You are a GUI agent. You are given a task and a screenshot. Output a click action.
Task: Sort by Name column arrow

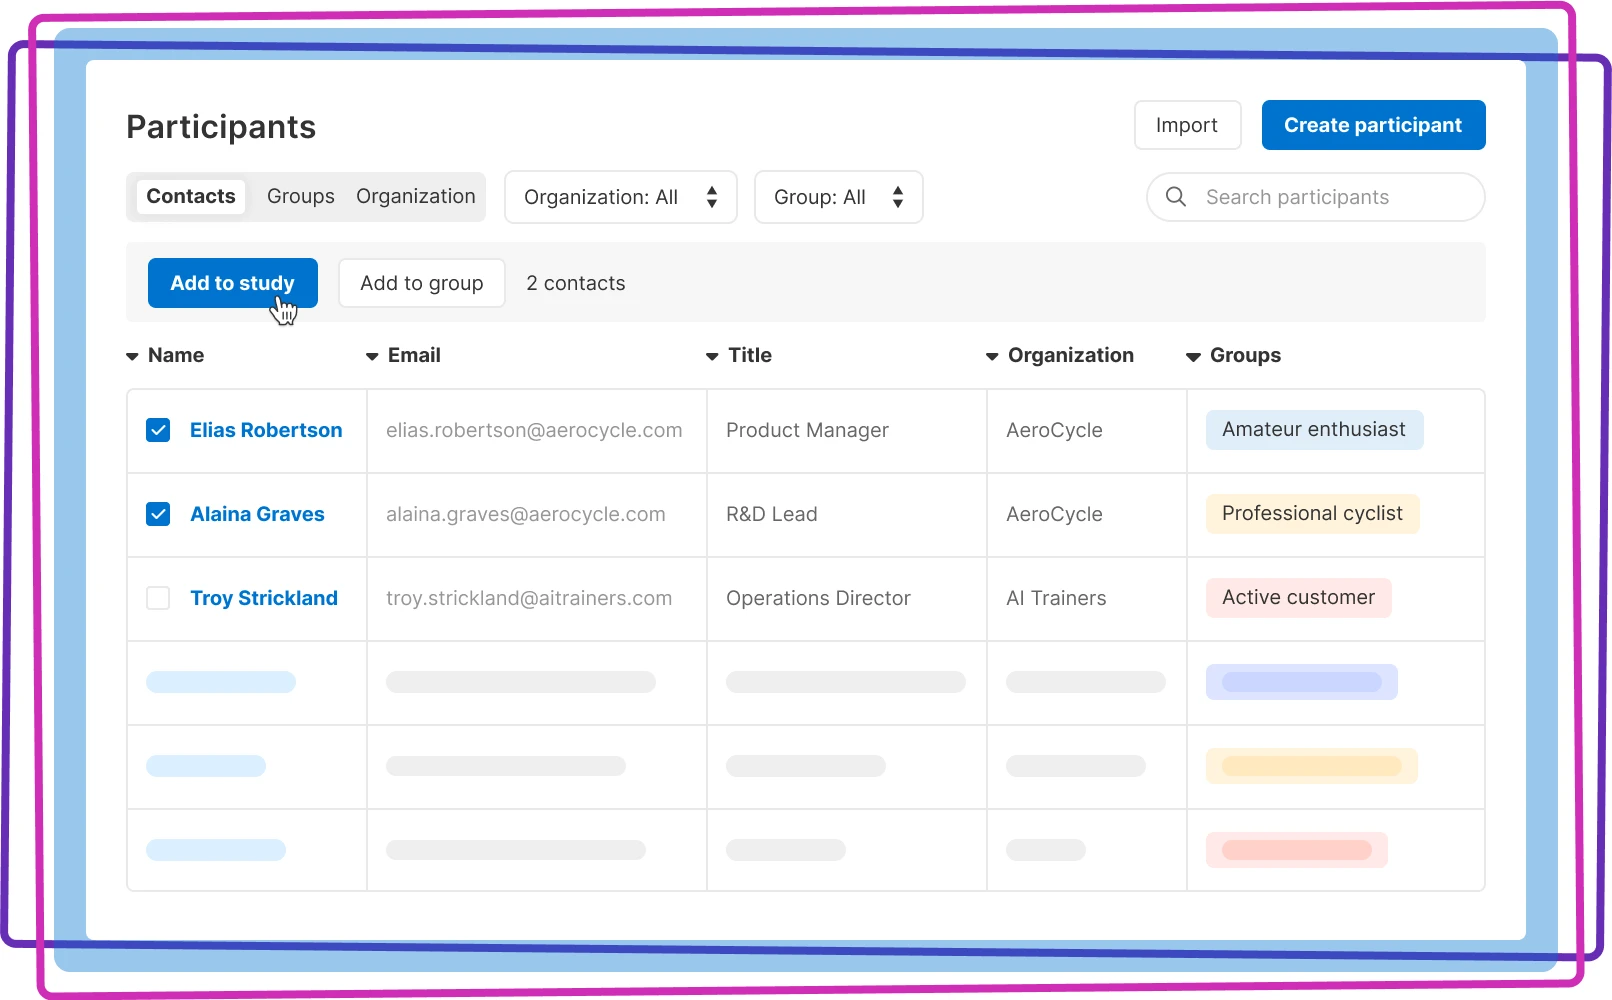click(132, 357)
